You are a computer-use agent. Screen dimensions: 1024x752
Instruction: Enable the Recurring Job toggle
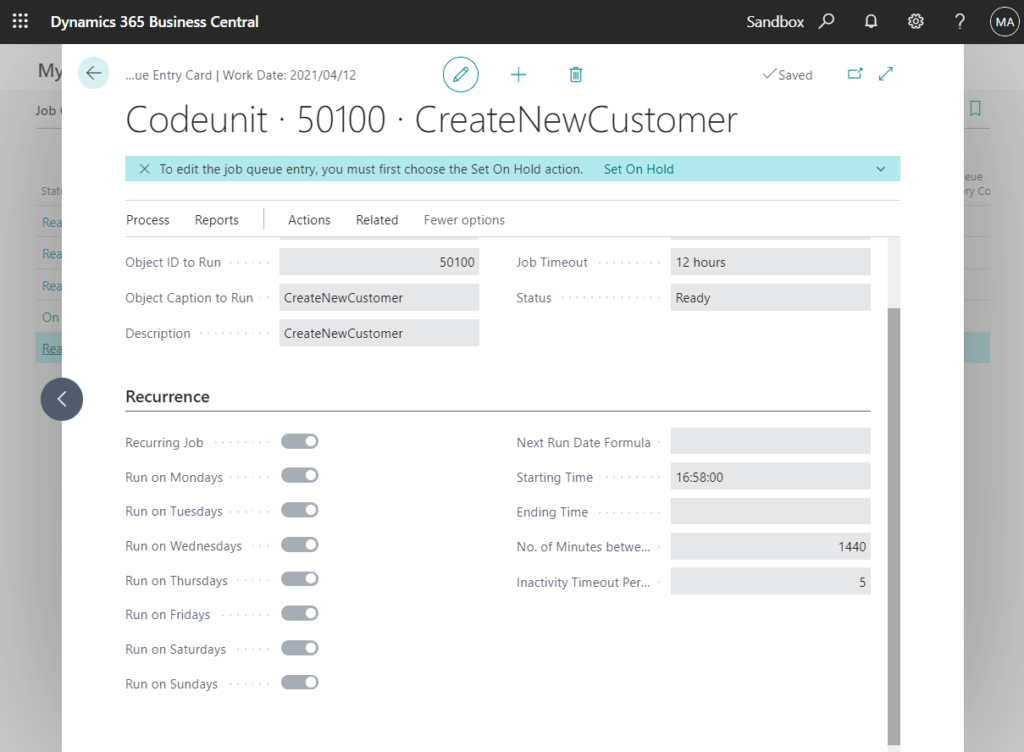(x=299, y=440)
